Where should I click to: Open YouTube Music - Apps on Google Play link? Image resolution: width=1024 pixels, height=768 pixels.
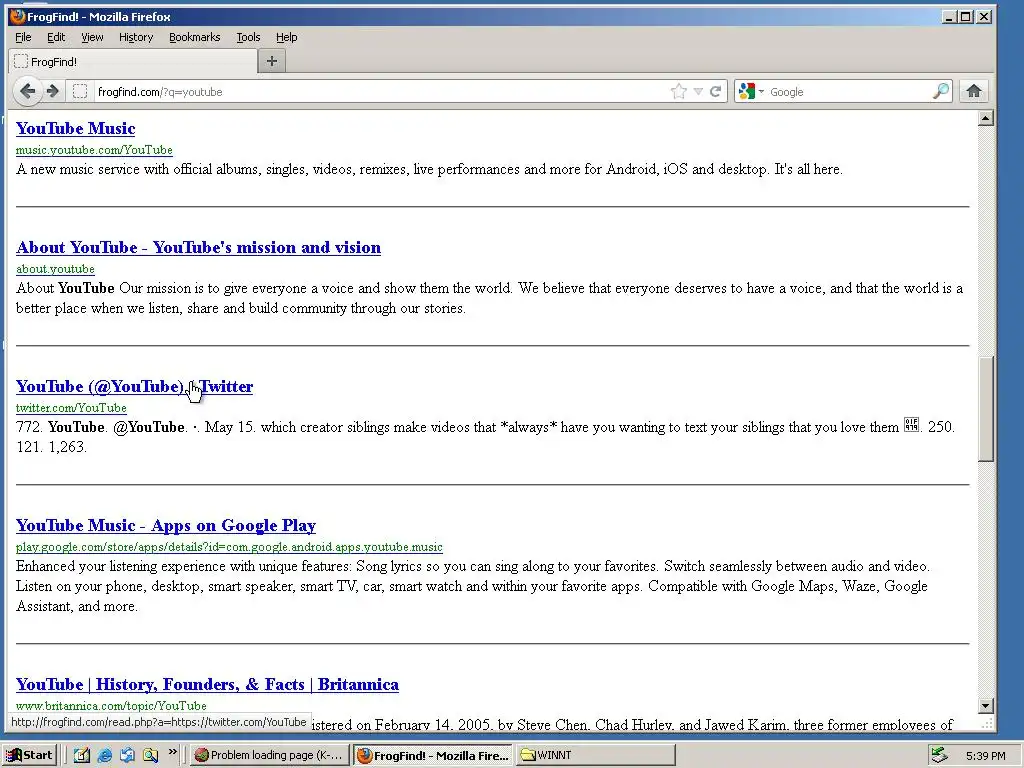click(x=166, y=526)
